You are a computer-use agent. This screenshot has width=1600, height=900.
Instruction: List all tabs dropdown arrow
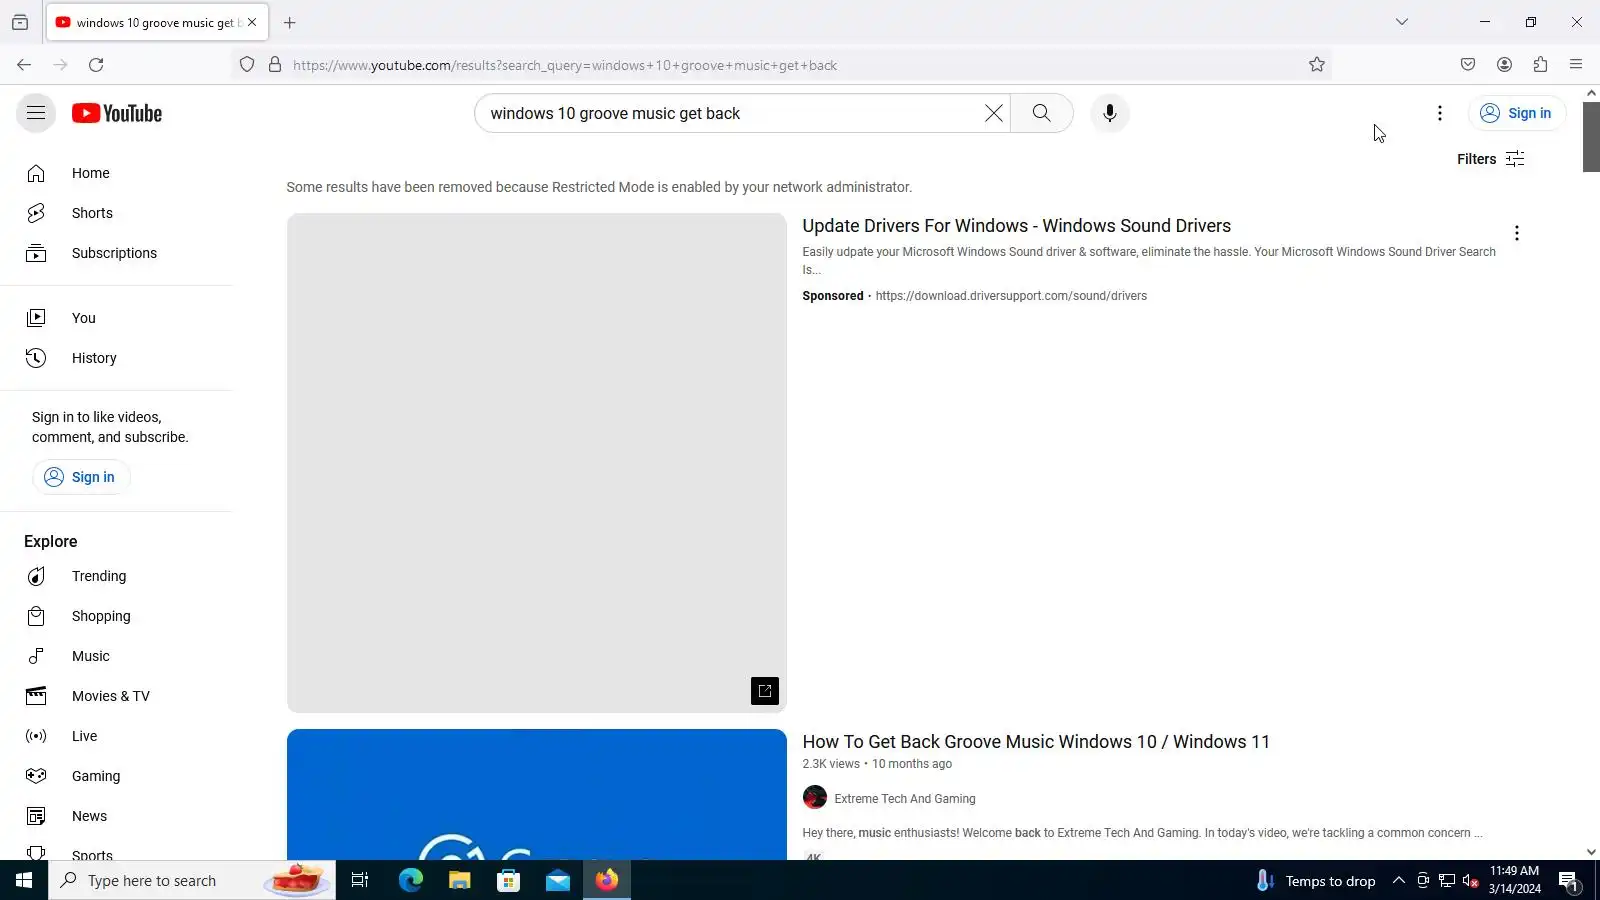coord(1402,22)
